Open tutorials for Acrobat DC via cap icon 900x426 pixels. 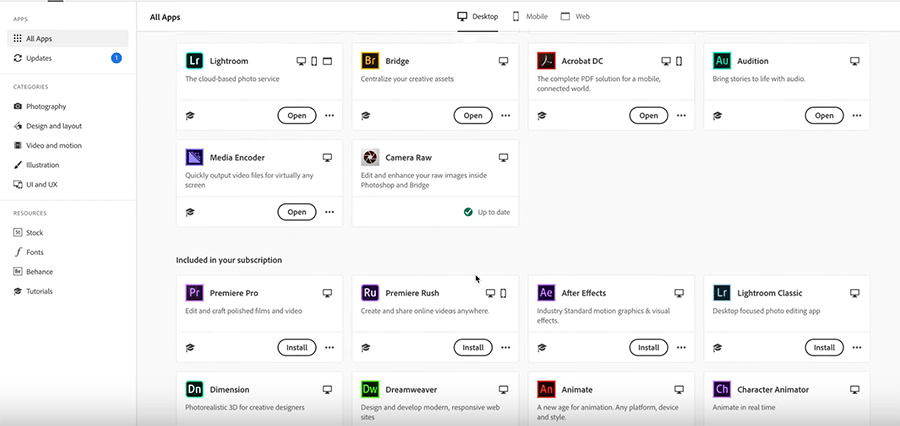point(541,115)
